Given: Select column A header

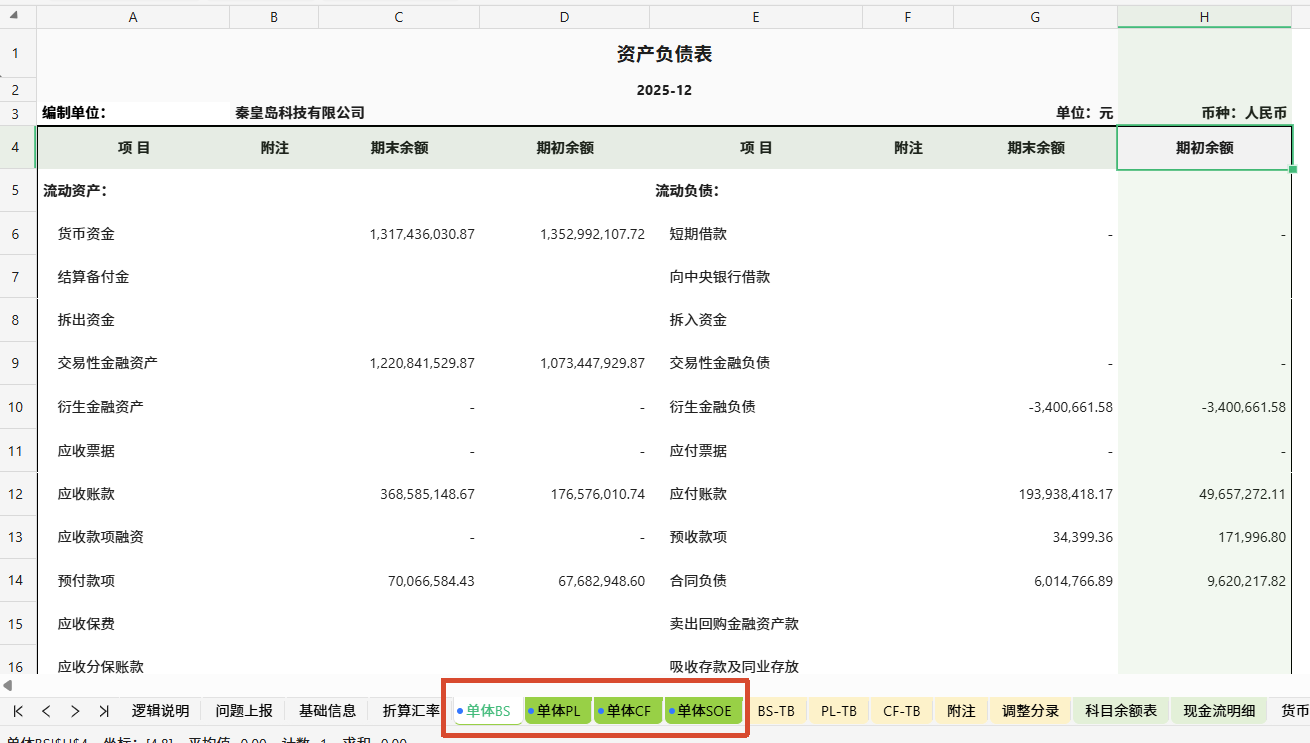Looking at the screenshot, I should pyautogui.click(x=133, y=17).
